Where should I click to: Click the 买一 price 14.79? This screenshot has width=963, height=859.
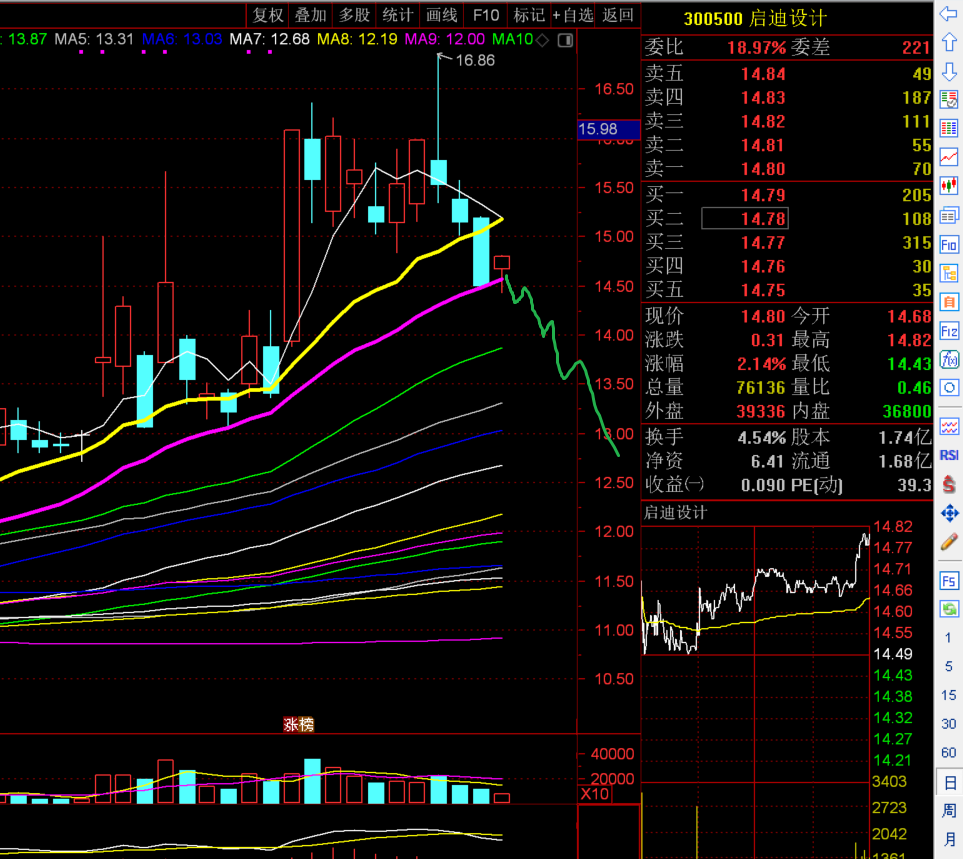(x=763, y=195)
